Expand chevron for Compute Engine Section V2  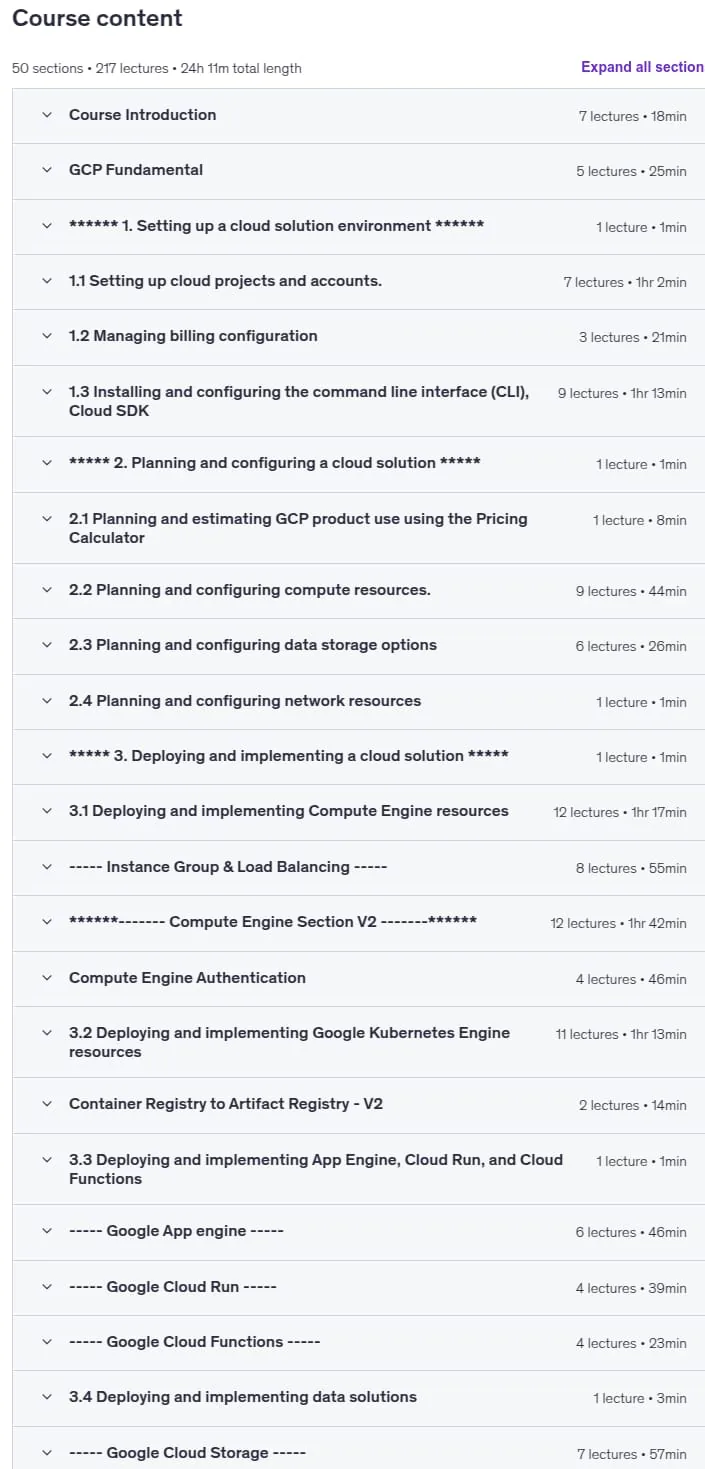click(46, 922)
